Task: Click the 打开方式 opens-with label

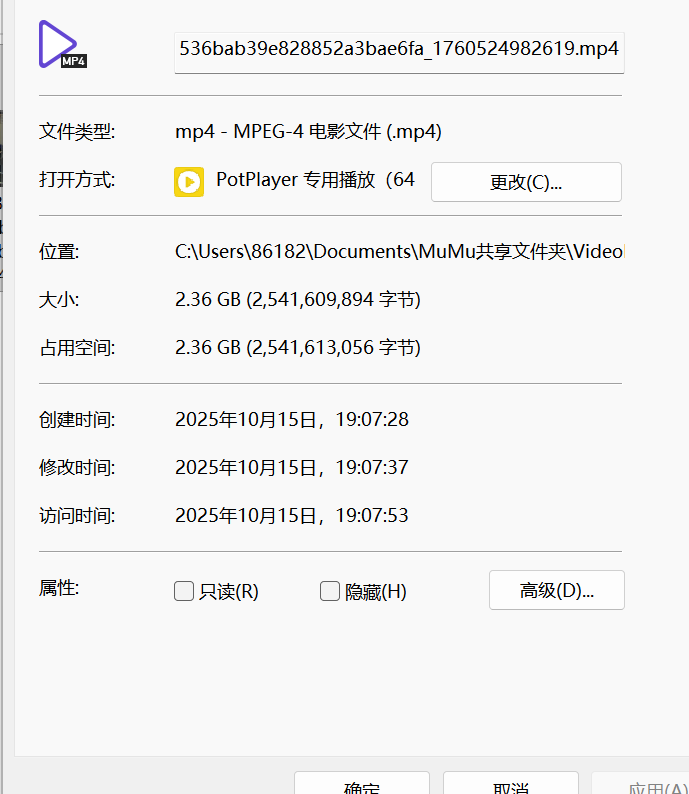Action: [77, 180]
